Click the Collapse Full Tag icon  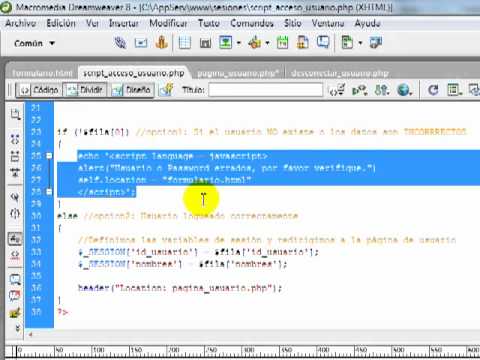15,139
